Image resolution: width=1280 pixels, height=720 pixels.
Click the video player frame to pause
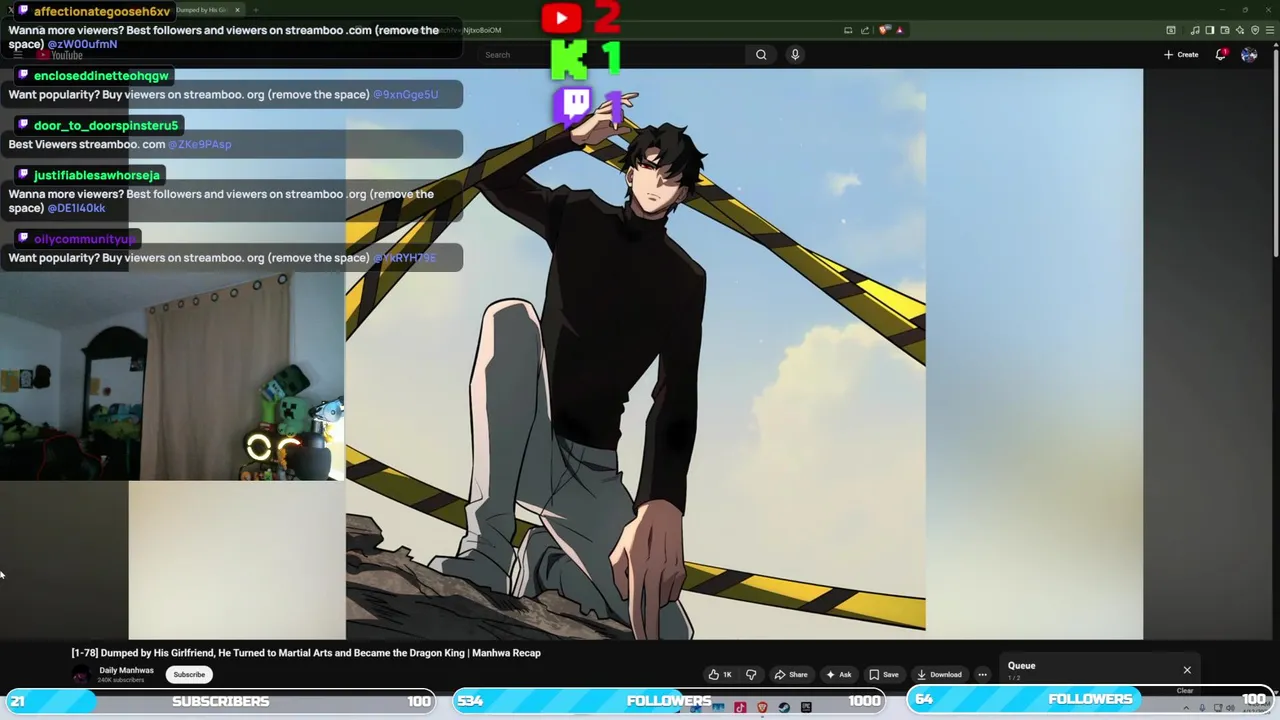click(x=635, y=354)
